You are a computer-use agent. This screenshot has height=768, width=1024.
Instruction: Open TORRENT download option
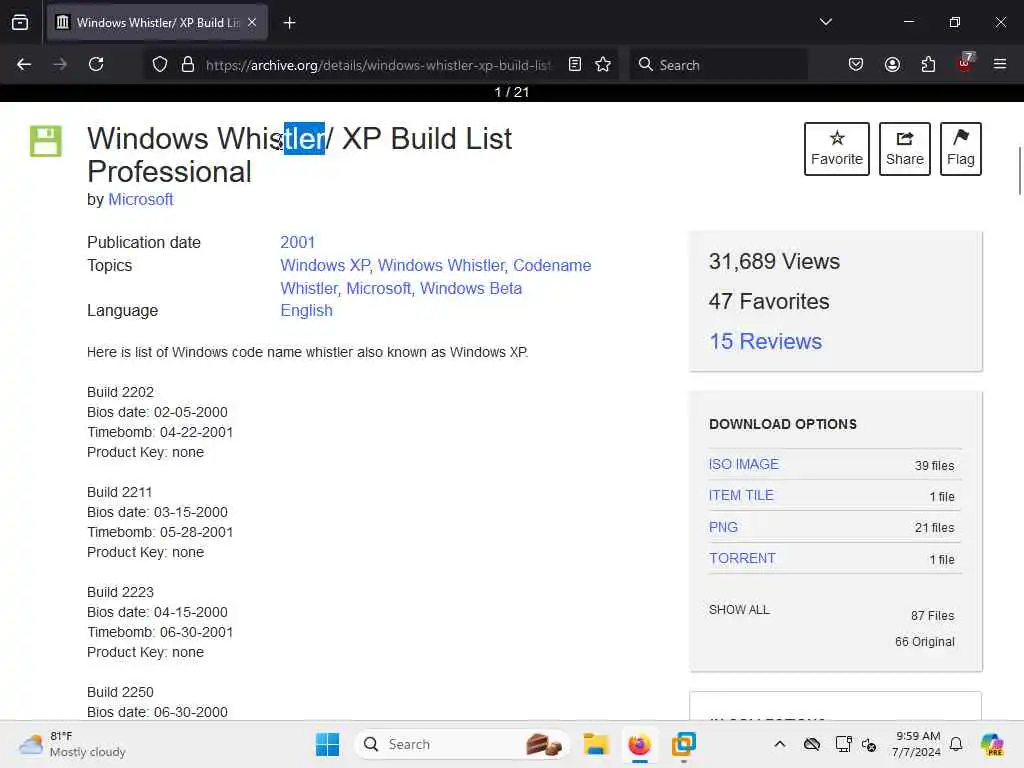[743, 558]
